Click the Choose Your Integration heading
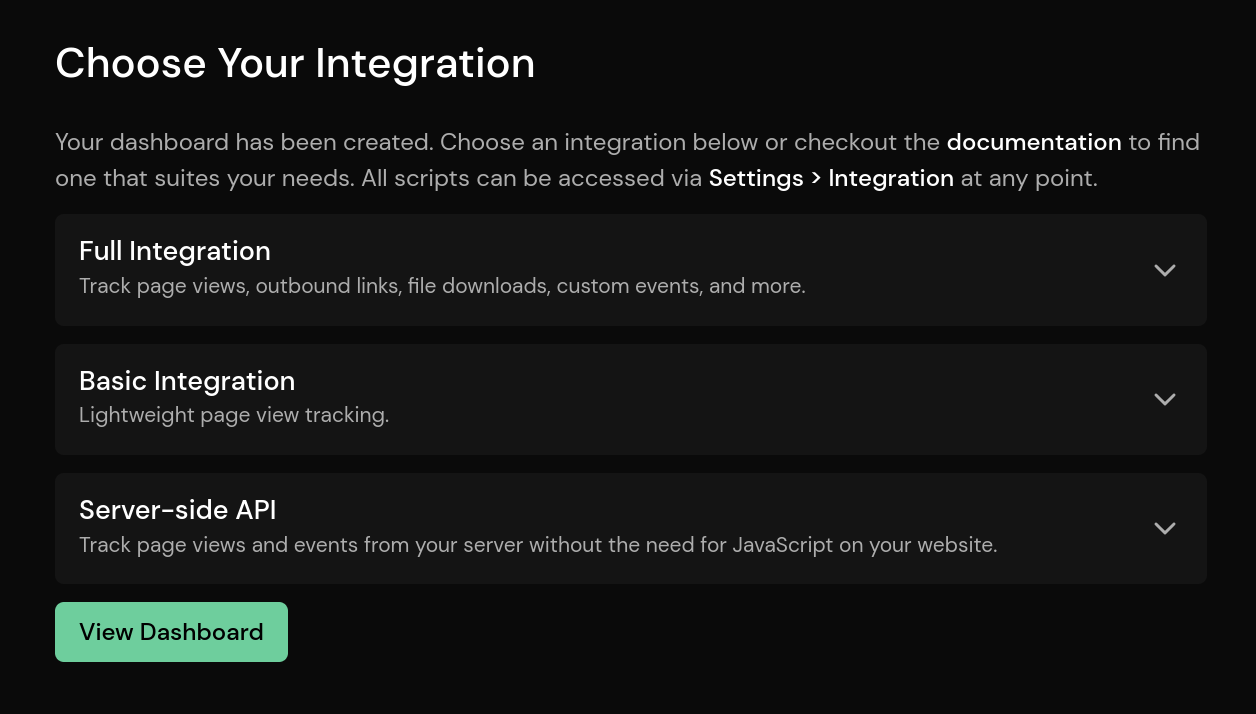Viewport: 1256px width, 714px height. (x=295, y=63)
